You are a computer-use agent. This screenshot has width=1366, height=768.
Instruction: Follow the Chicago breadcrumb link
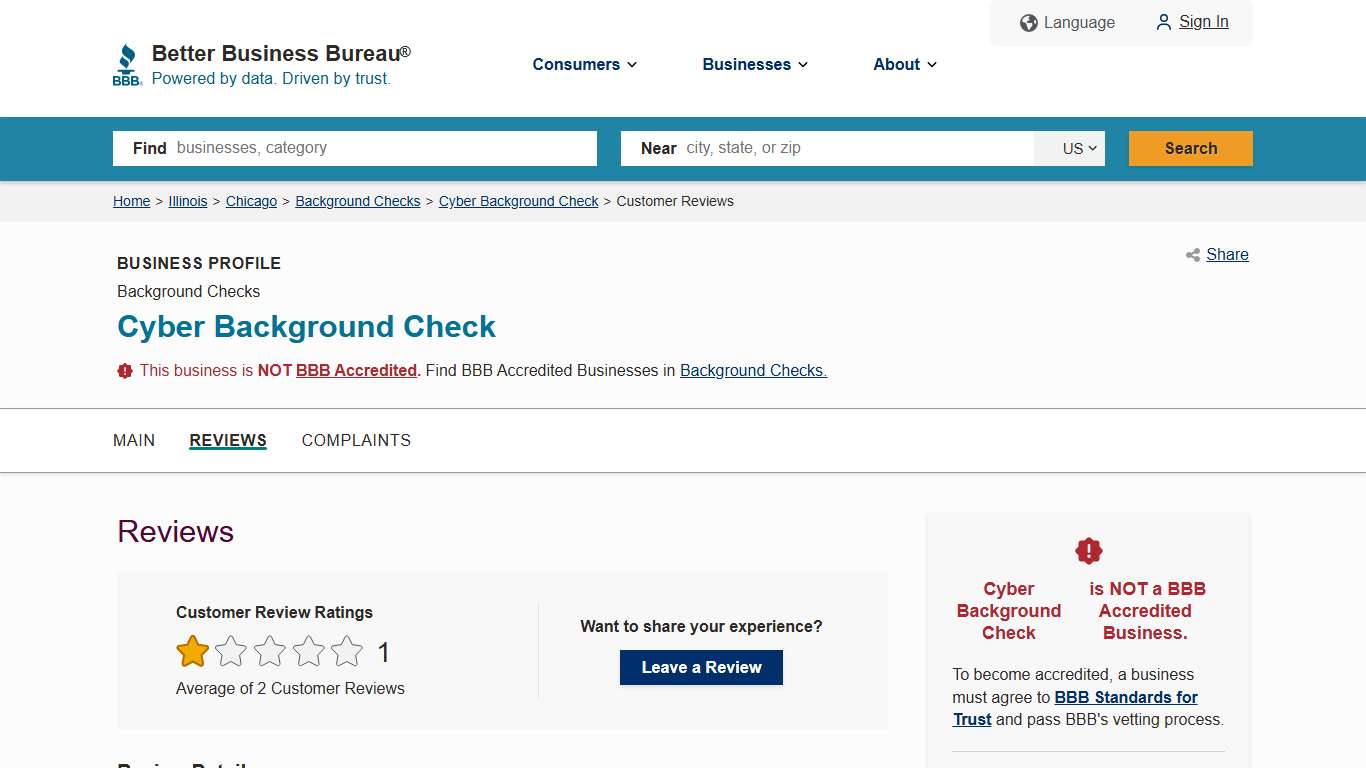coord(251,201)
